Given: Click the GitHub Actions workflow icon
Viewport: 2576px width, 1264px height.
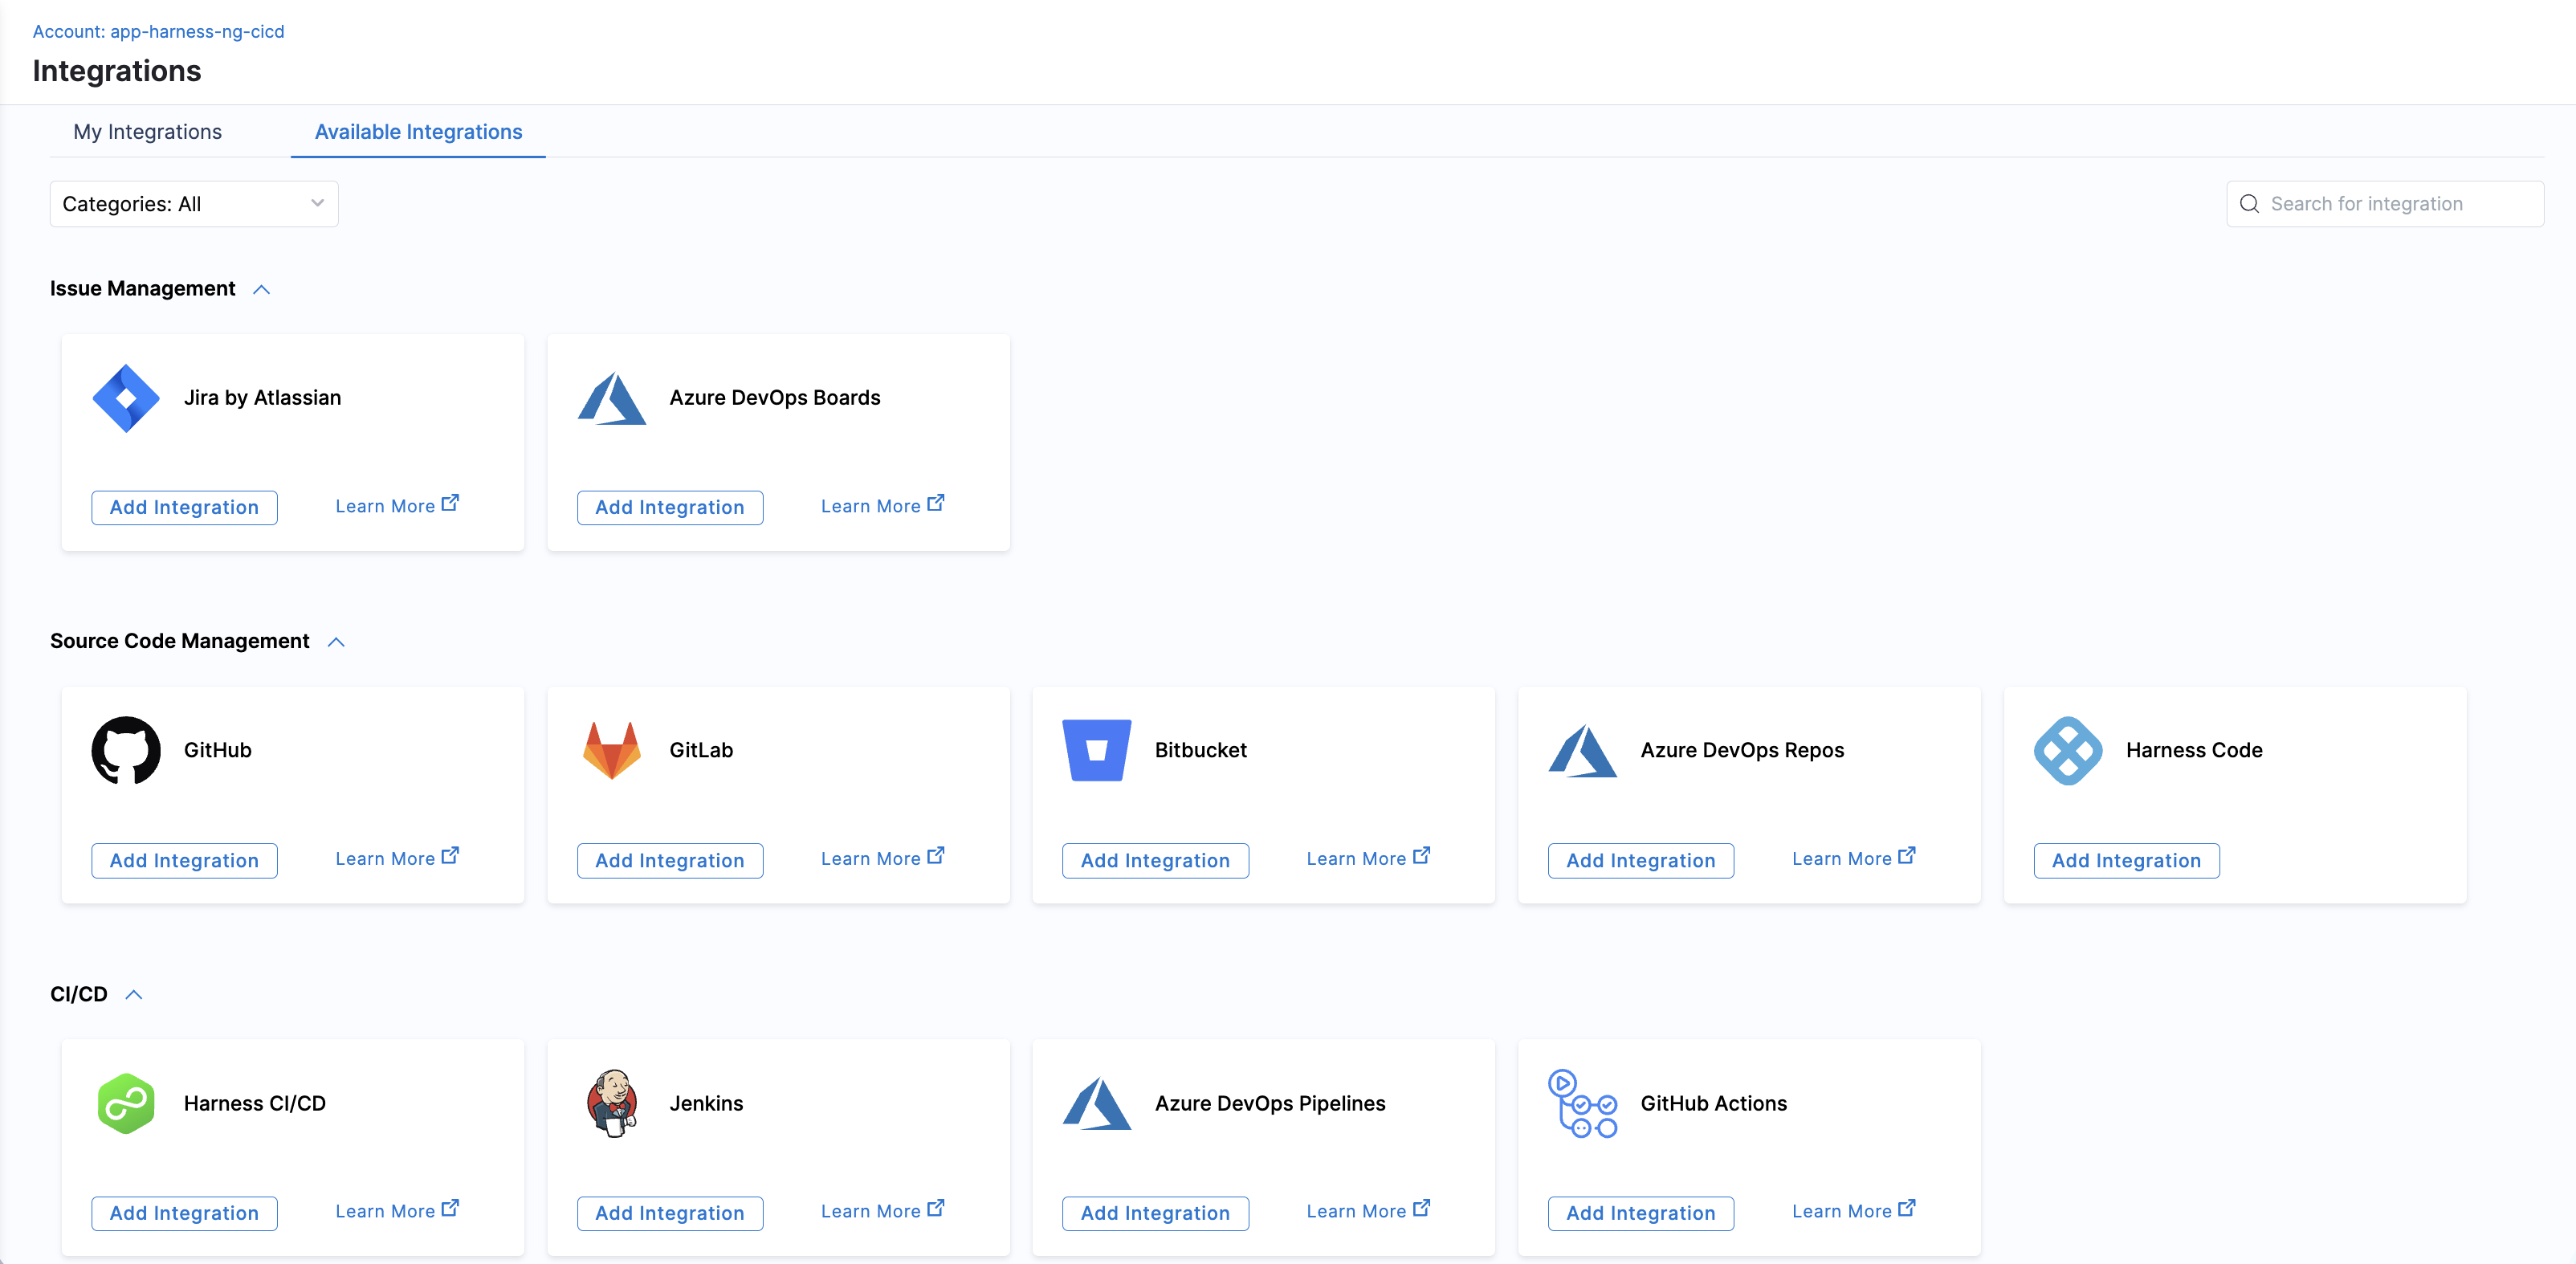Looking at the screenshot, I should pos(1582,1103).
